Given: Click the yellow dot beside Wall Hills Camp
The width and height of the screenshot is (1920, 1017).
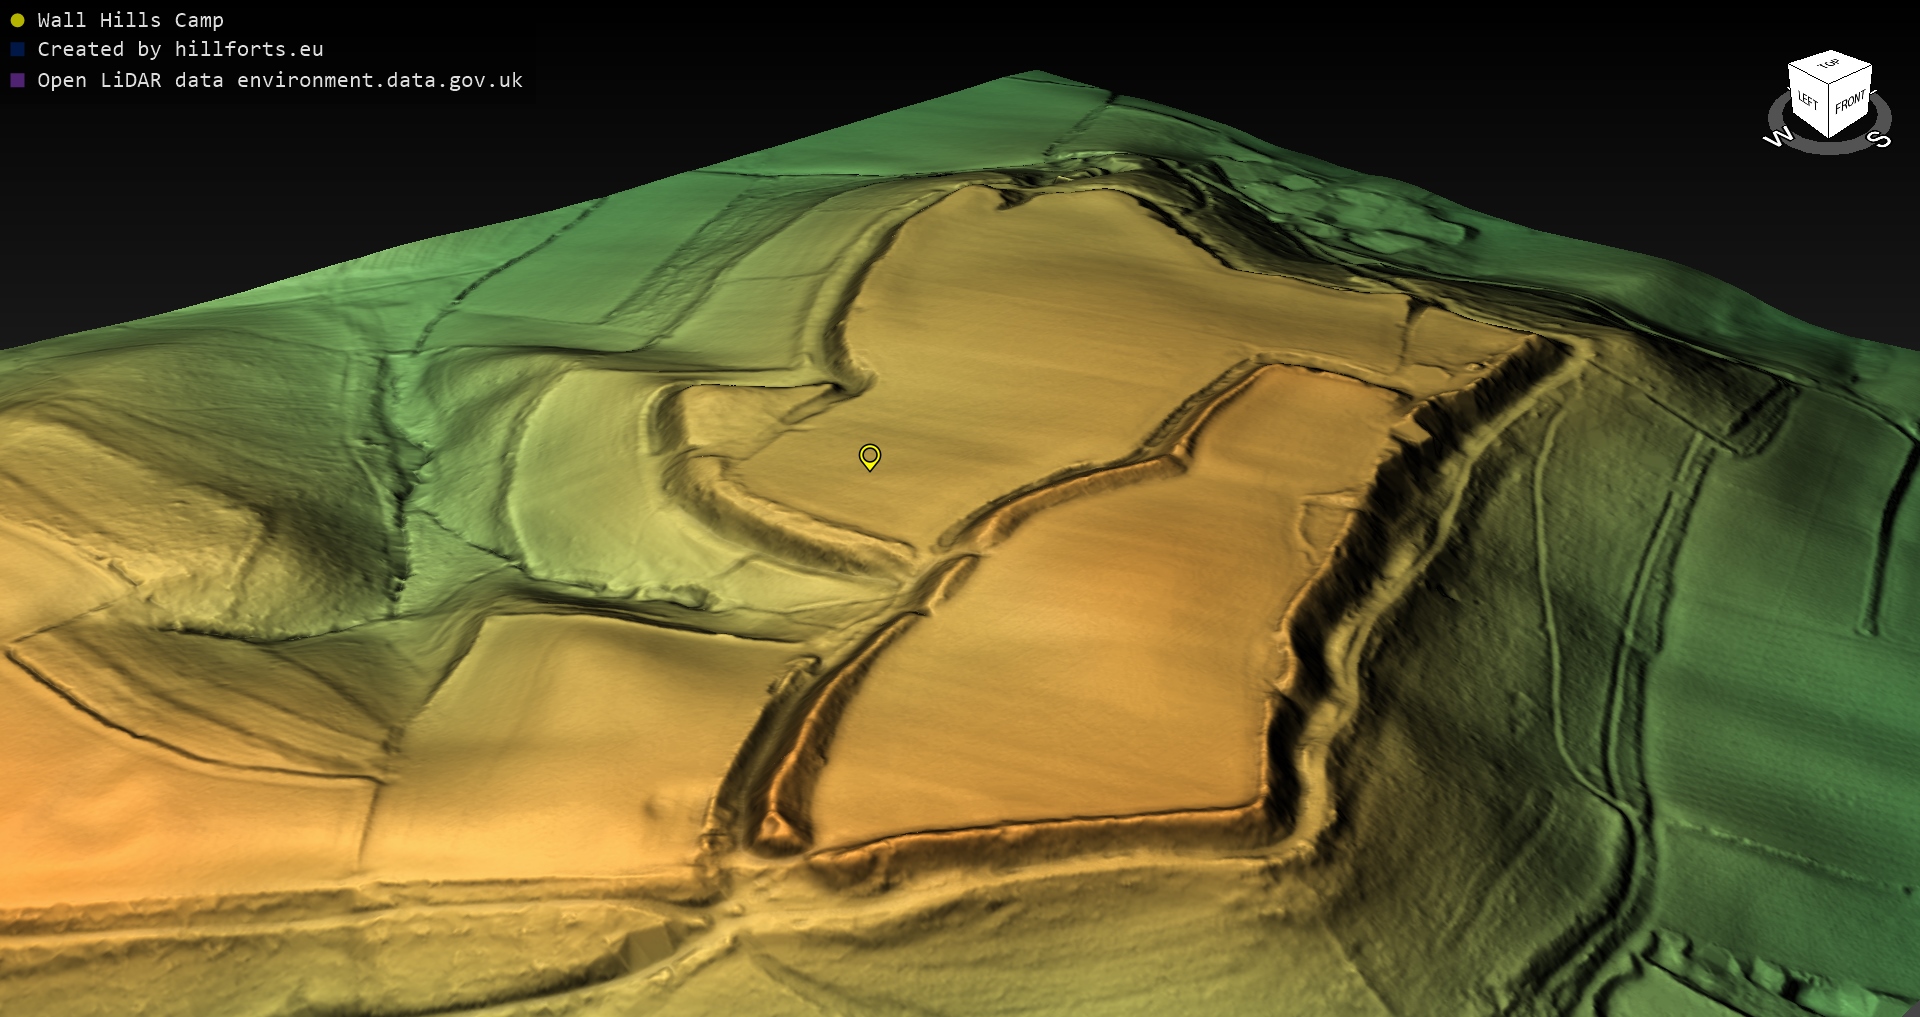Looking at the screenshot, I should [x=17, y=20].
